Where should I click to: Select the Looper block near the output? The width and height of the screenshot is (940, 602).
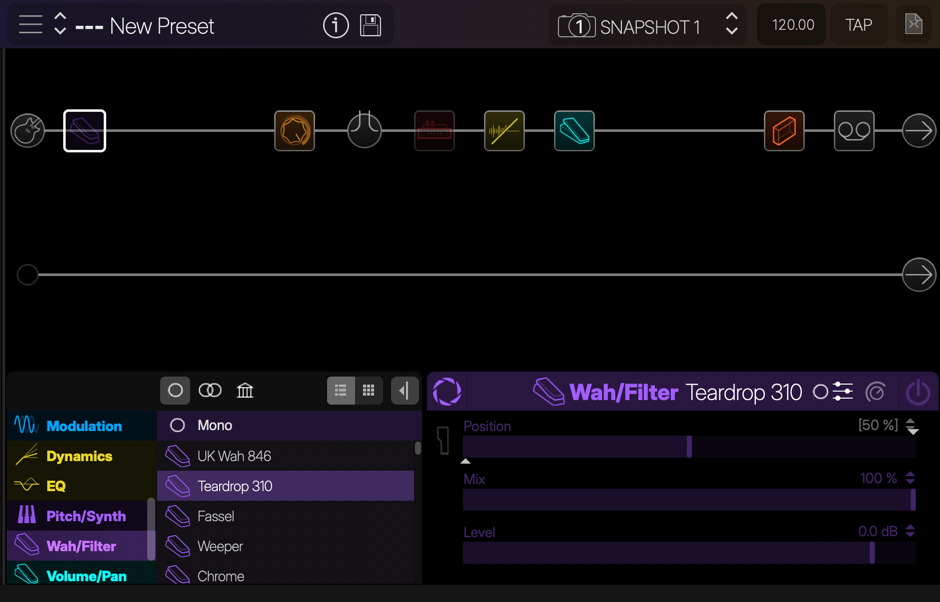pos(852,130)
